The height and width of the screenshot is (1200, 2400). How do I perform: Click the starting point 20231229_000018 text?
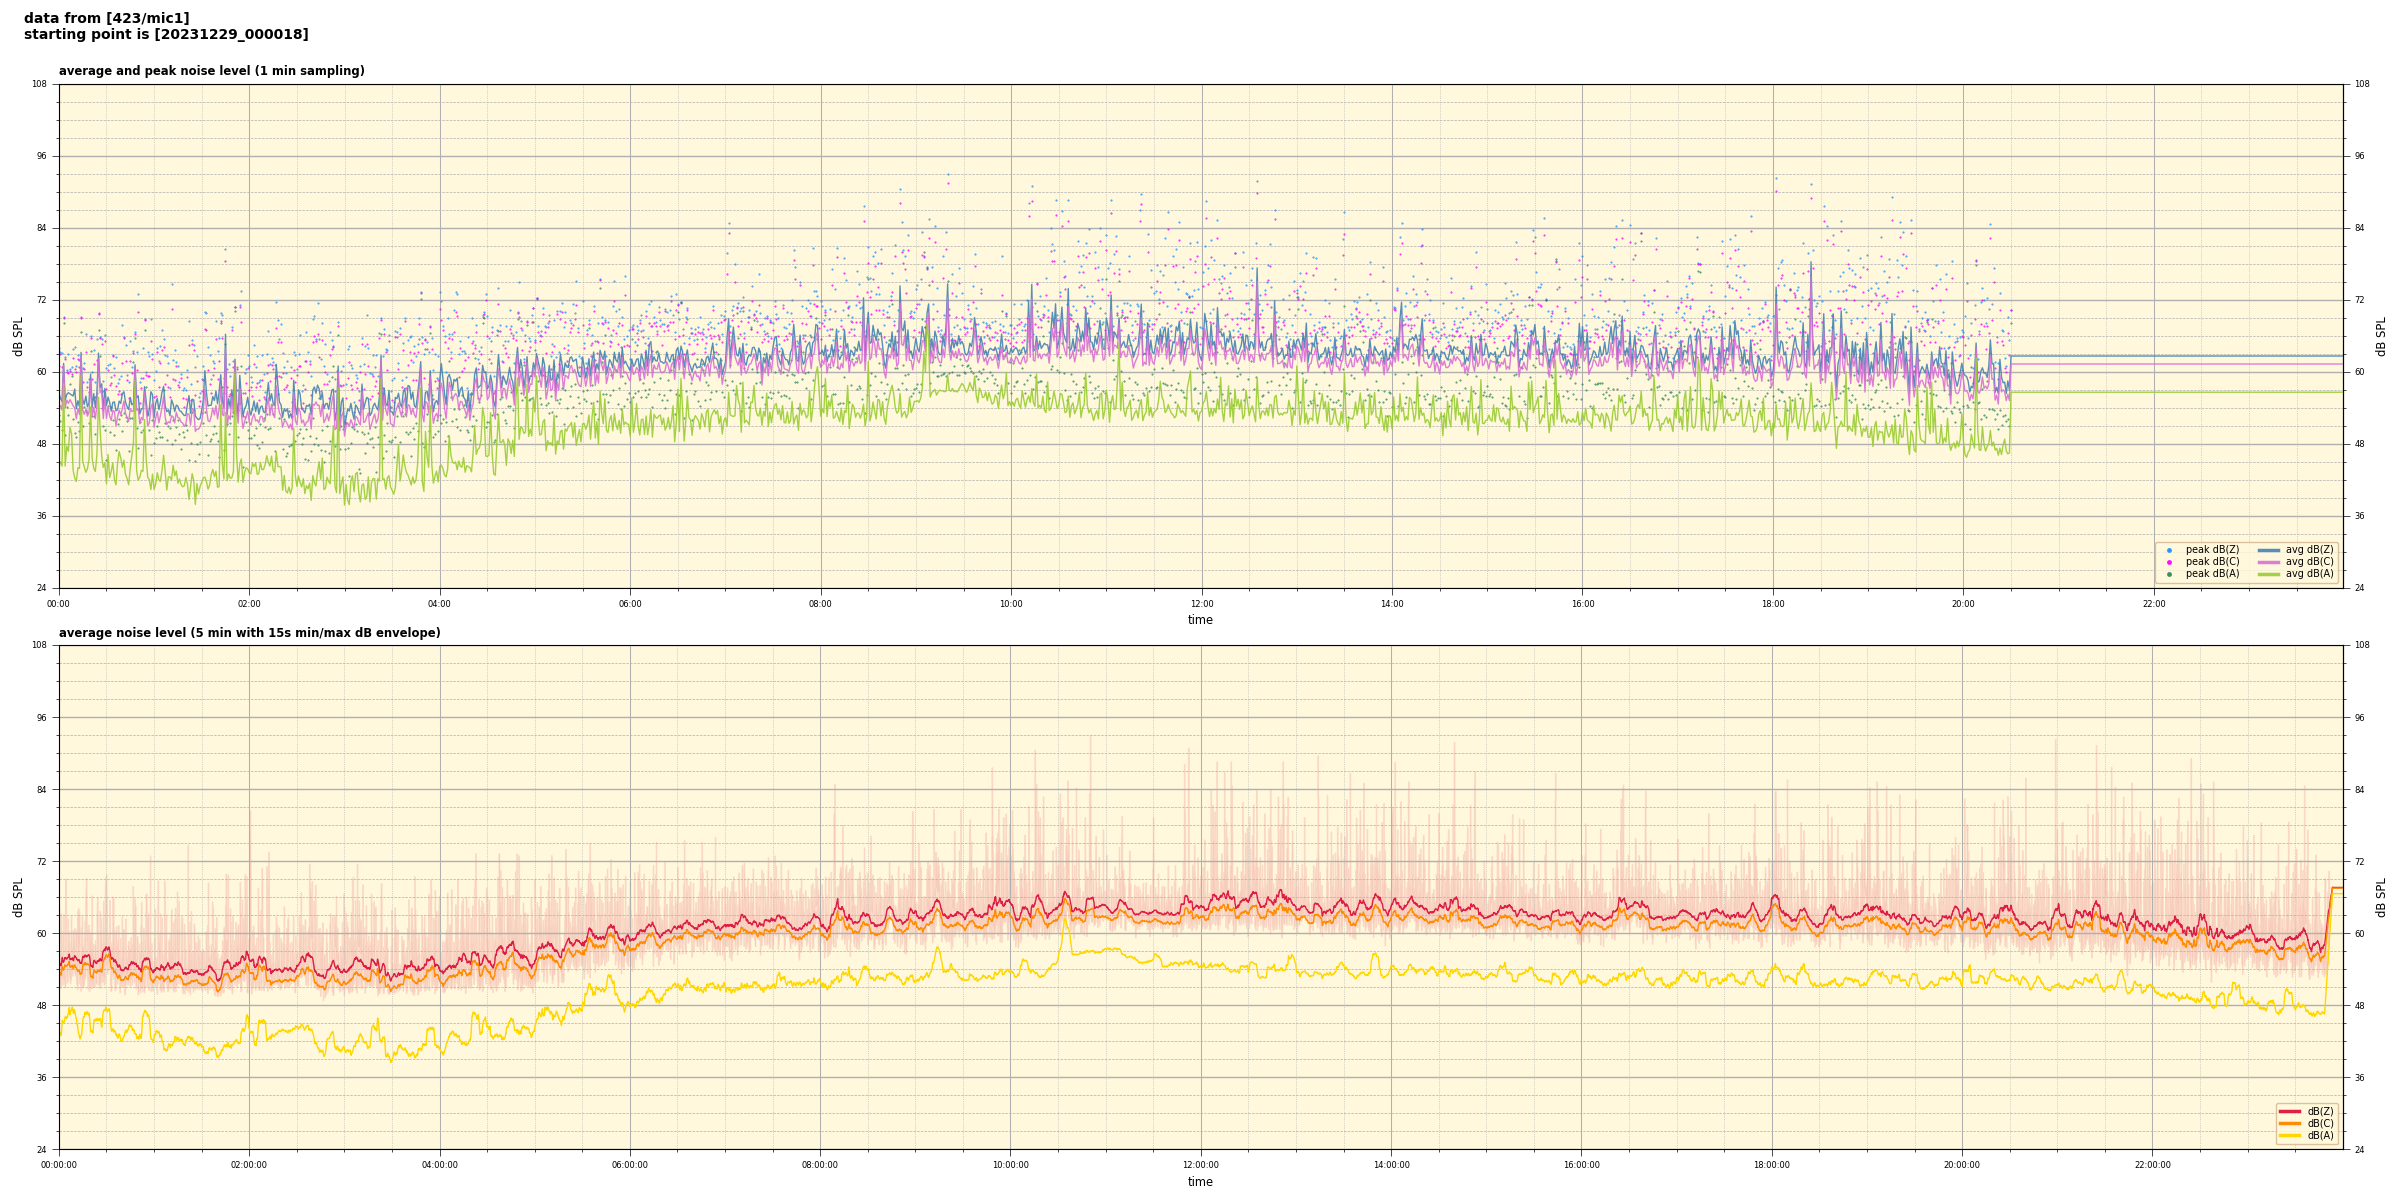[166, 35]
